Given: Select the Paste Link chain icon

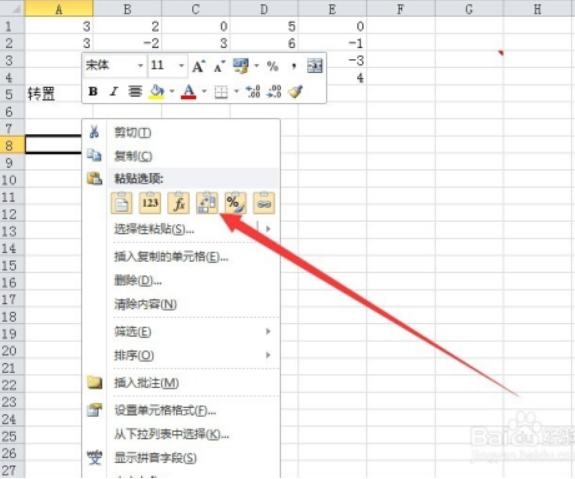Looking at the screenshot, I should click(x=264, y=203).
